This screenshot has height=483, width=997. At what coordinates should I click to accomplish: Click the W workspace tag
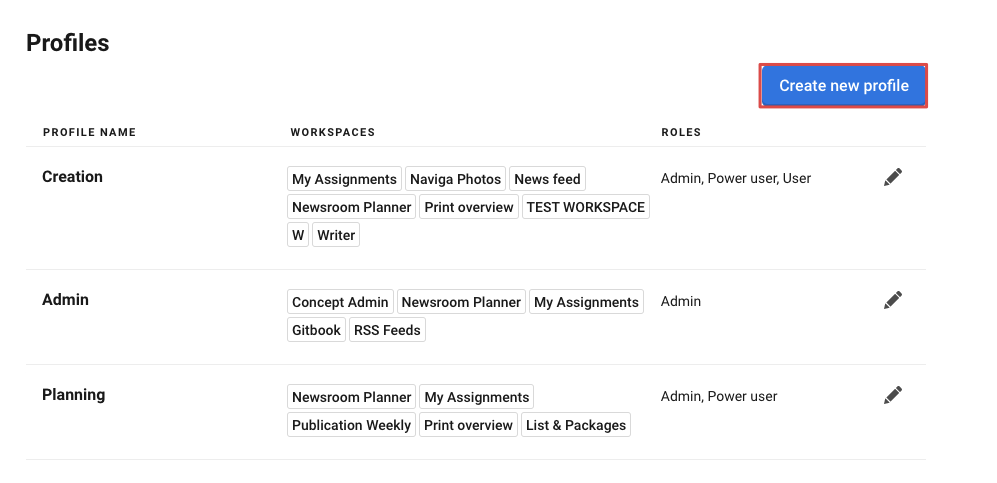[298, 235]
